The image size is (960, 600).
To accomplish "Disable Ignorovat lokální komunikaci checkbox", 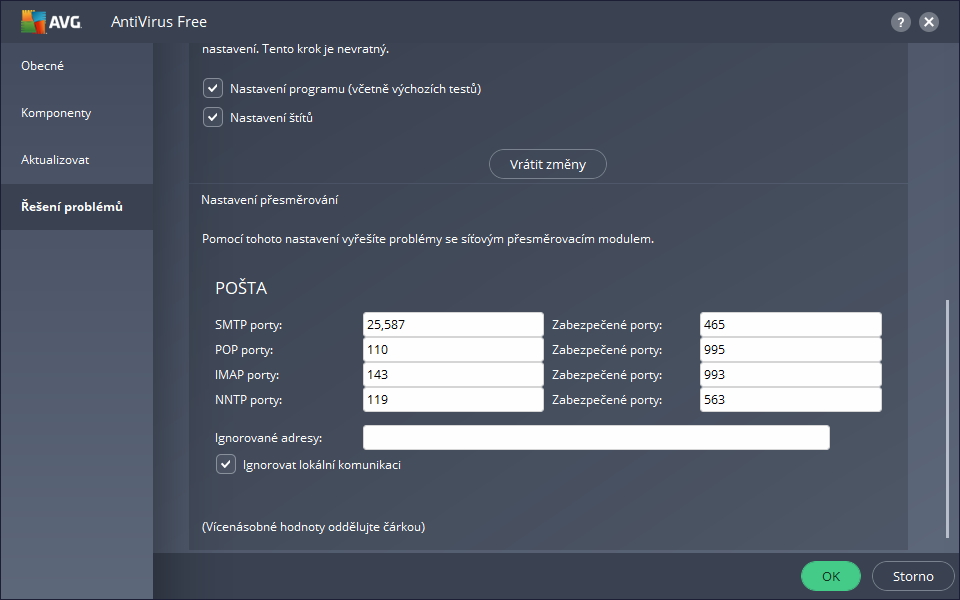I will point(226,465).
